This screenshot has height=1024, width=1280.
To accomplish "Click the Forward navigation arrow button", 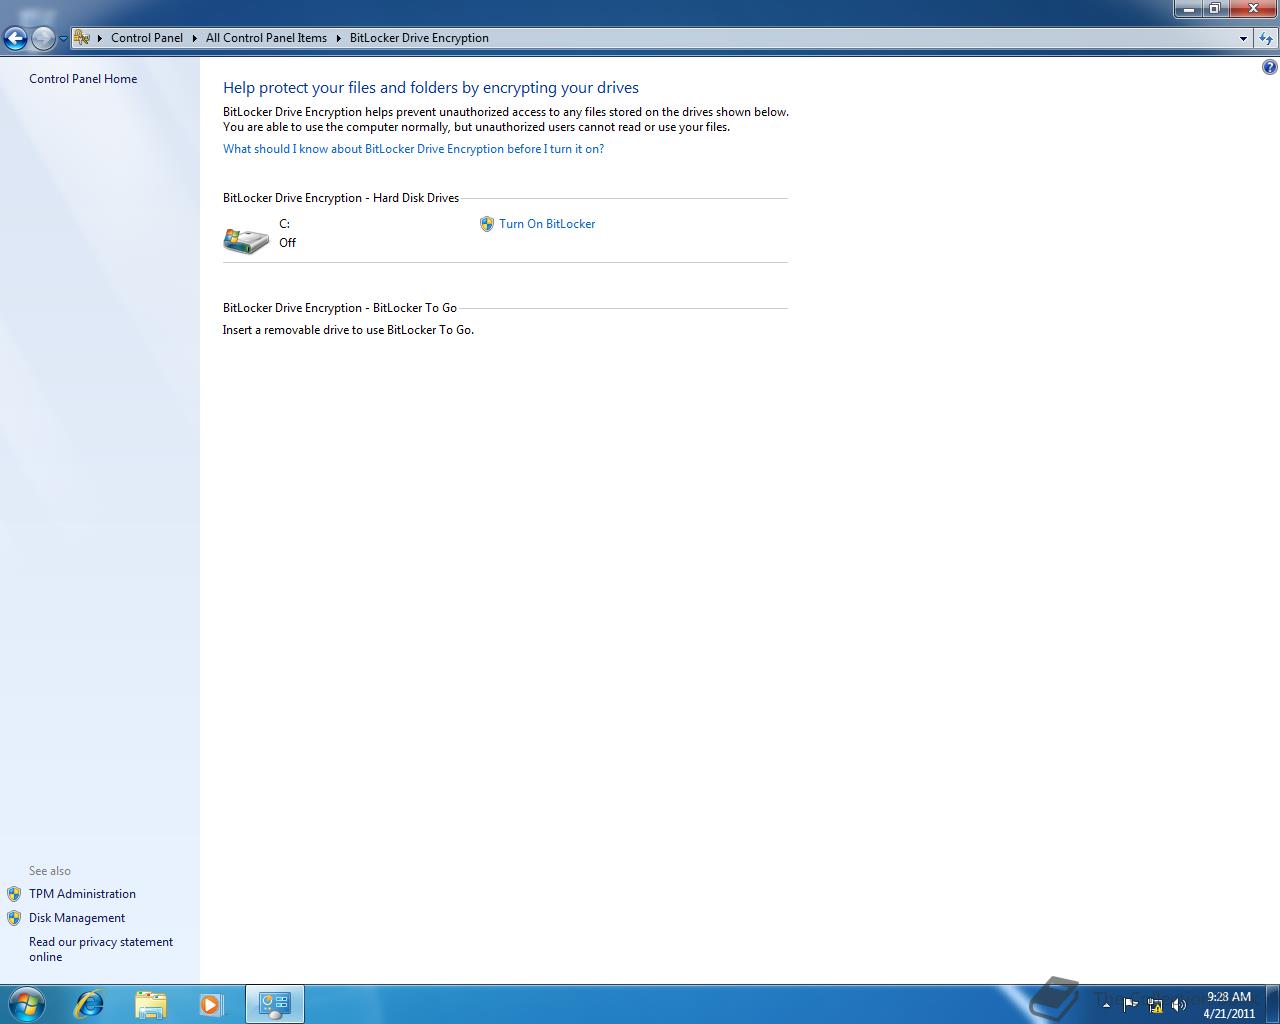I will pos(43,38).
